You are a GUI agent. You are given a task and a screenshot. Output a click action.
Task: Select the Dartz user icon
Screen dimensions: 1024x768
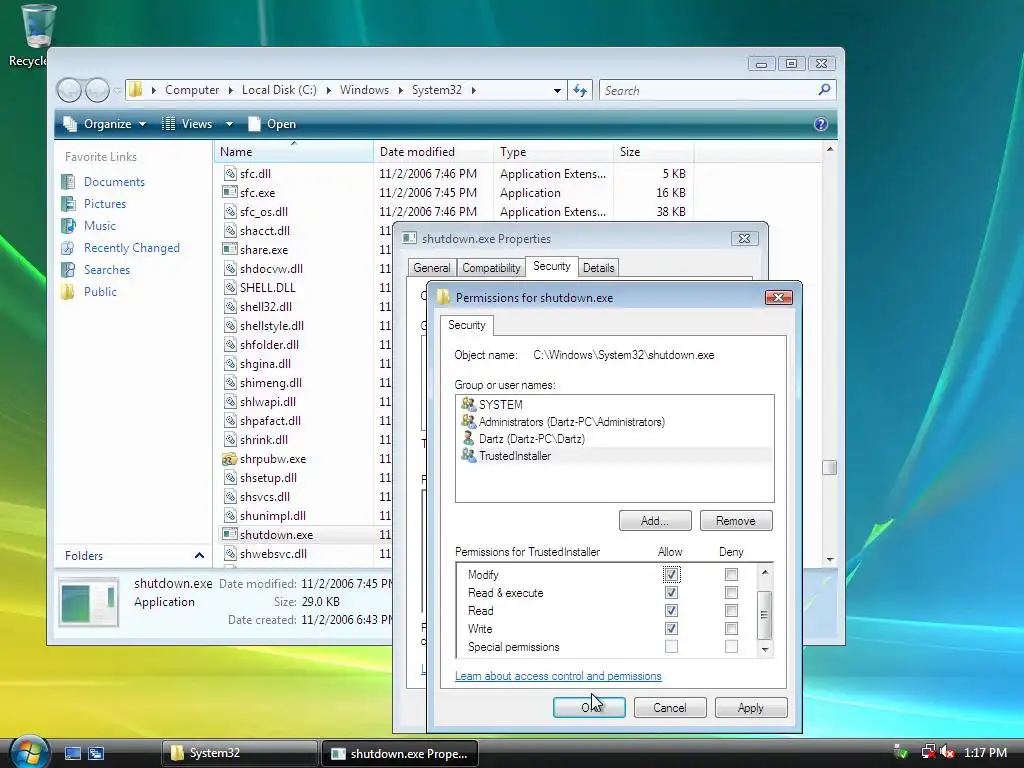[x=468, y=438]
